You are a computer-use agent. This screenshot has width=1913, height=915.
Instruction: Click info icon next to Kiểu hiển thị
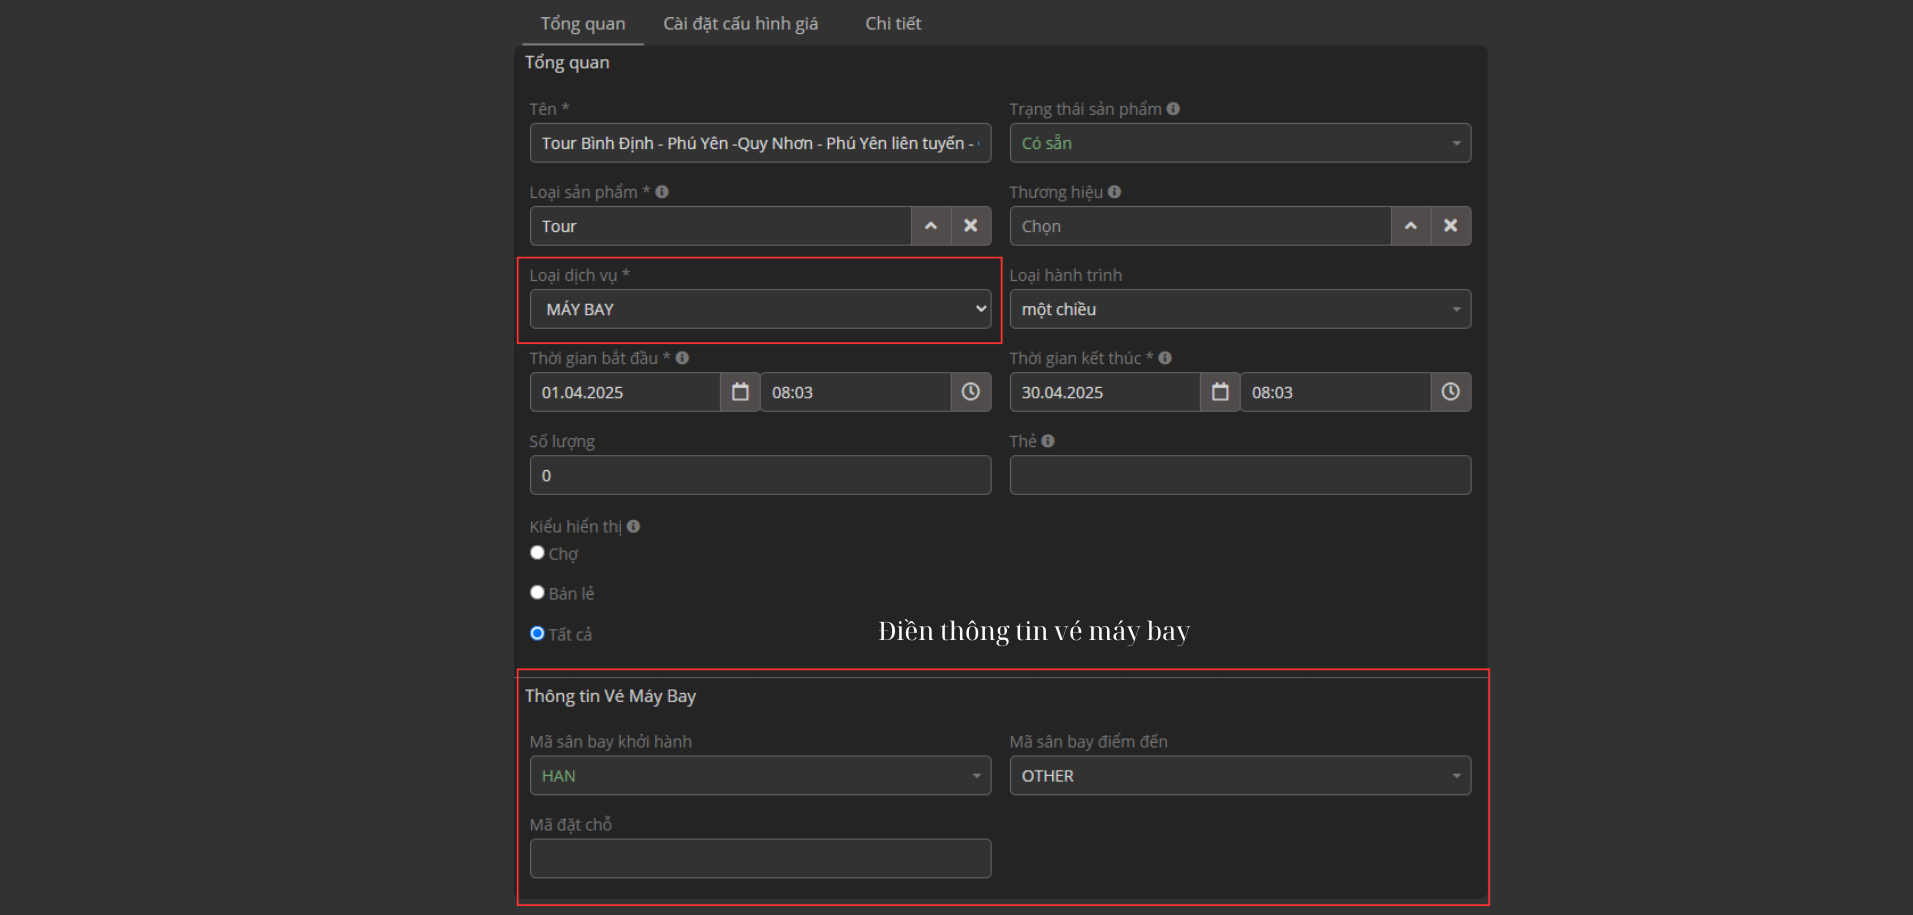pyautogui.click(x=633, y=526)
